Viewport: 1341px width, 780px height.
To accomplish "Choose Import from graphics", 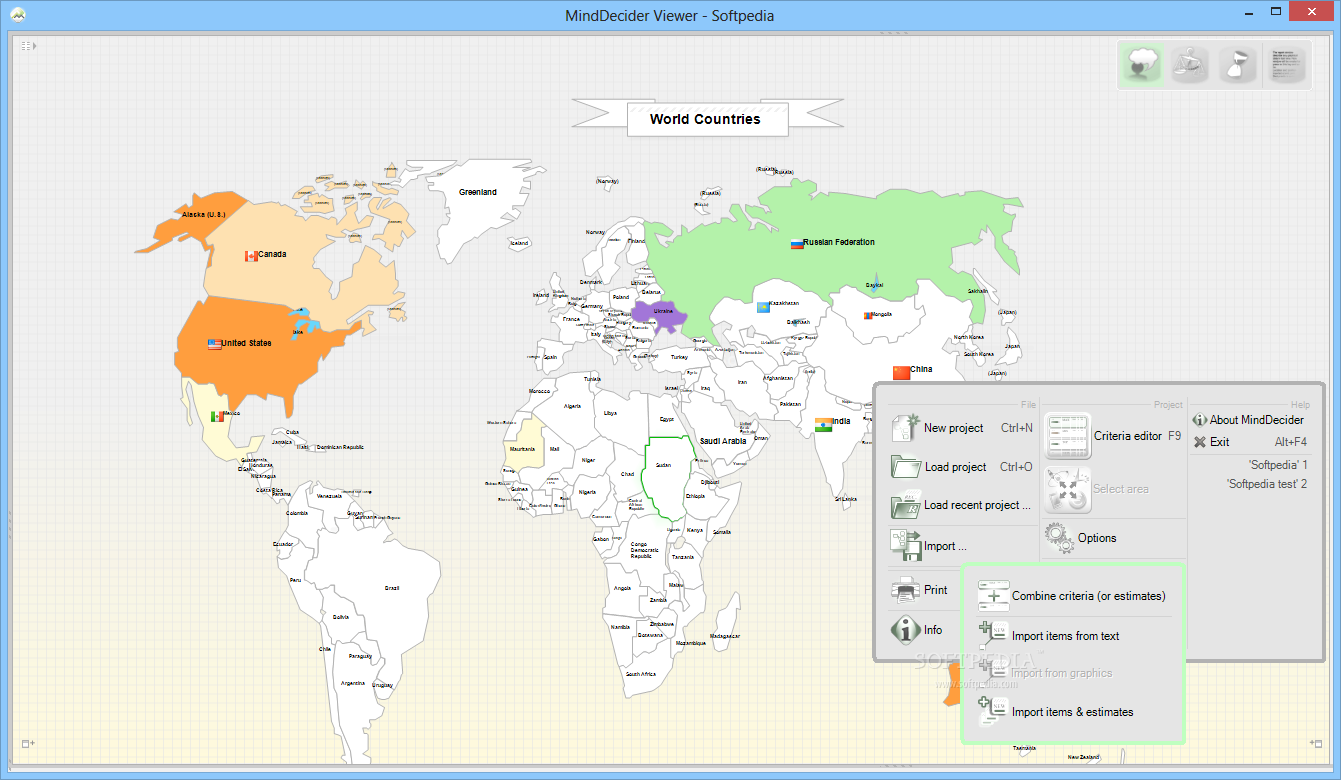I will point(1046,673).
